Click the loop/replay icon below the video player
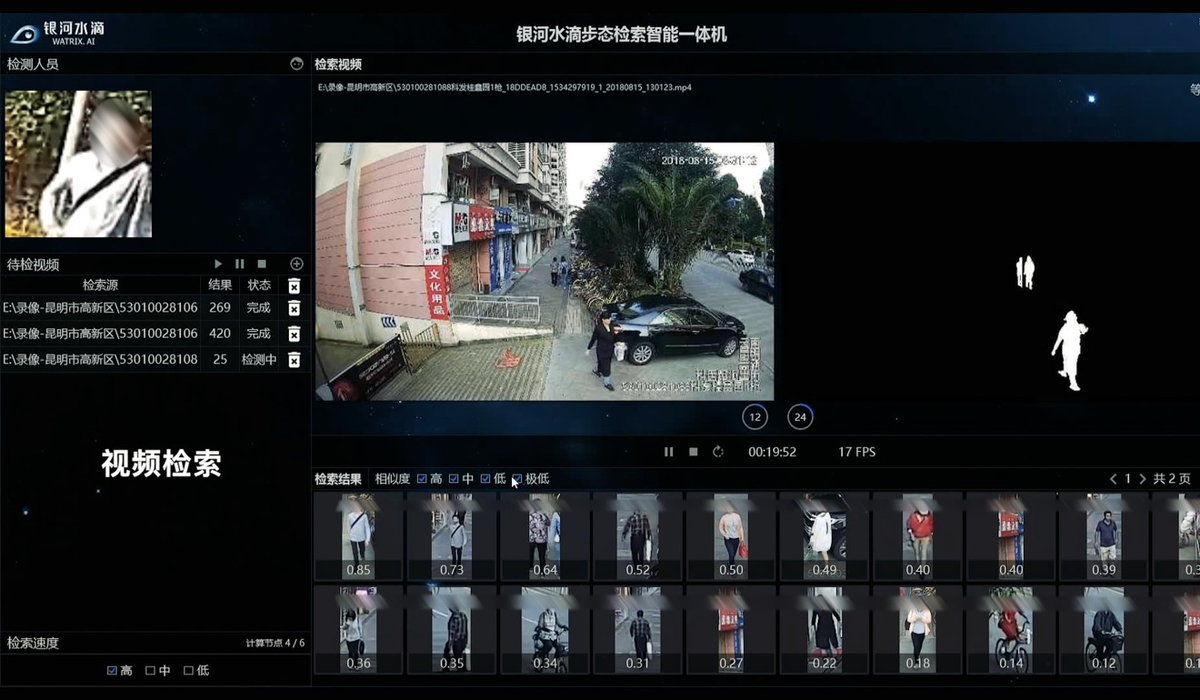Viewport: 1200px width, 700px height. 716,452
